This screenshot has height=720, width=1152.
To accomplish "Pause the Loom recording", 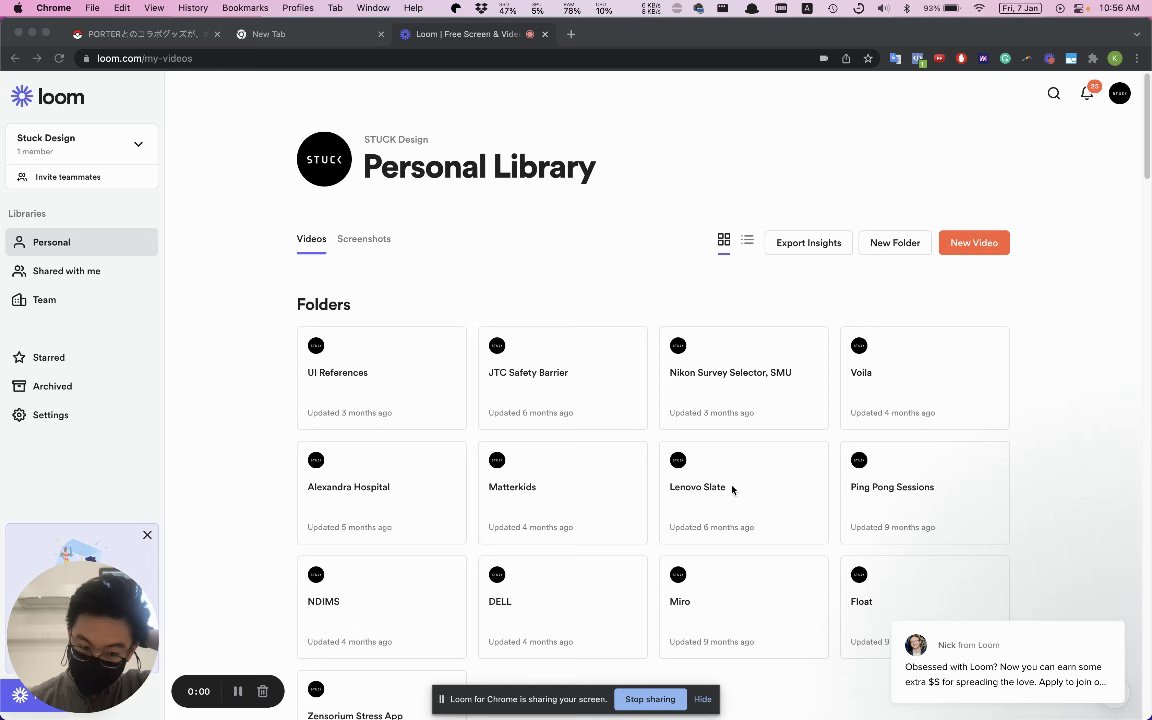I will point(237,691).
